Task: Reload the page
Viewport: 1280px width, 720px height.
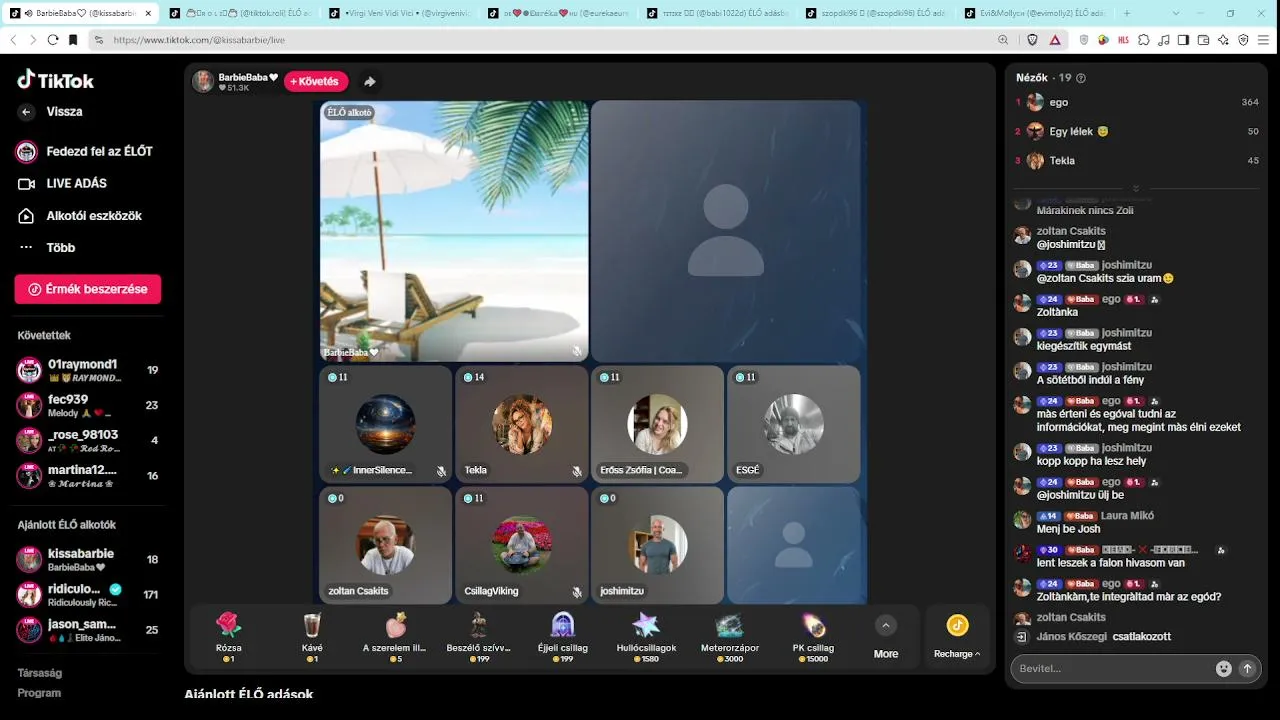Action: (x=53, y=40)
